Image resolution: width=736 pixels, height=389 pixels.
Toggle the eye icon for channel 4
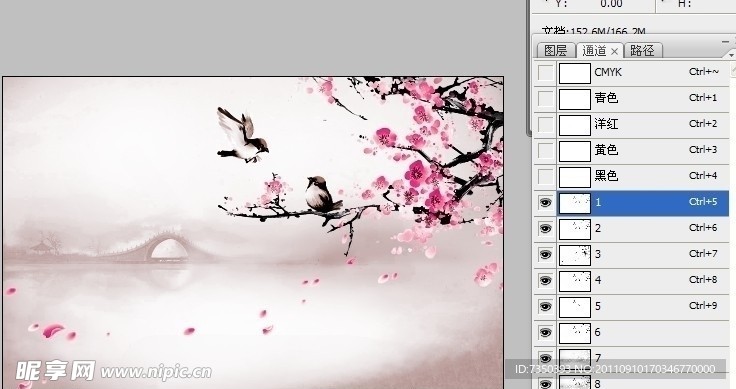545,281
